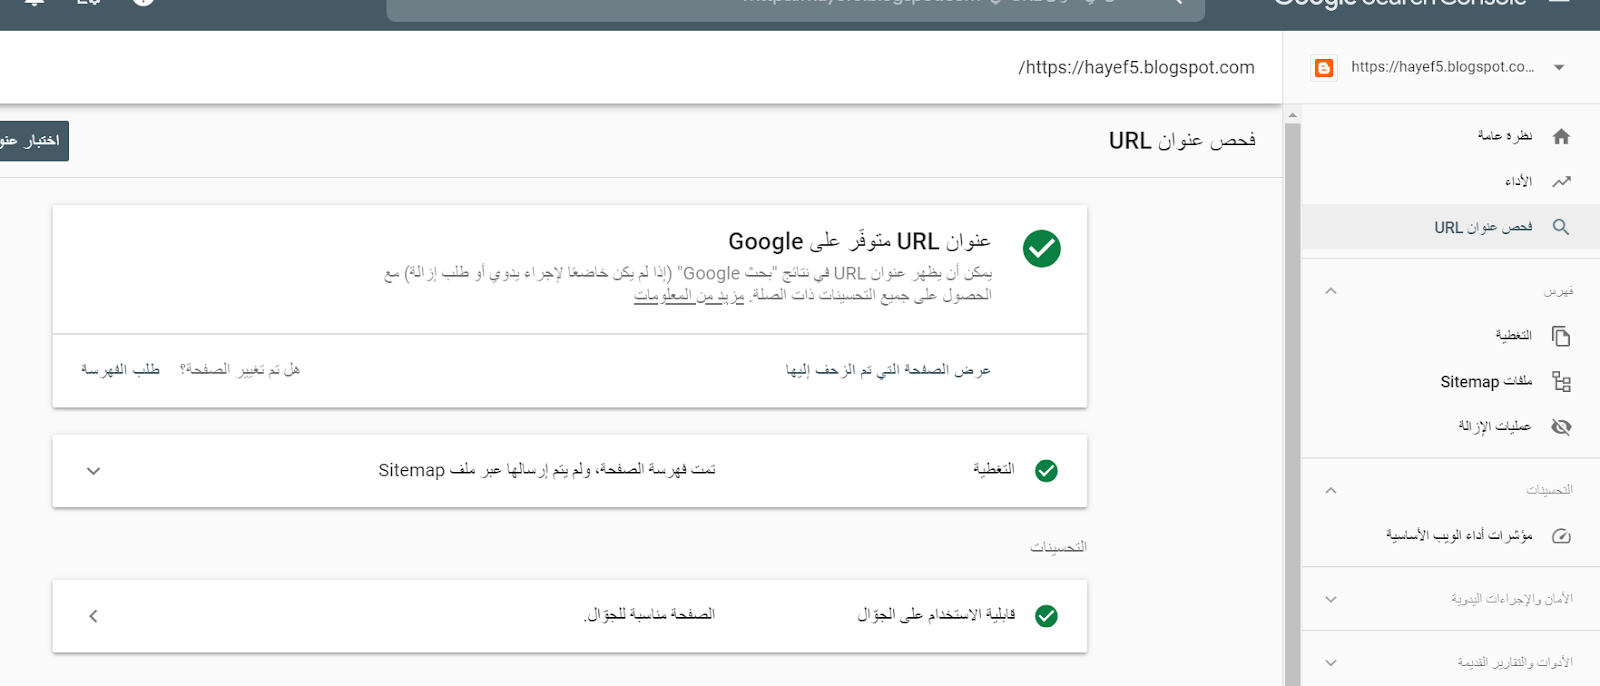Click the 'Page is mobile friendly' status text
This screenshot has width=1600, height=686.
point(649,615)
